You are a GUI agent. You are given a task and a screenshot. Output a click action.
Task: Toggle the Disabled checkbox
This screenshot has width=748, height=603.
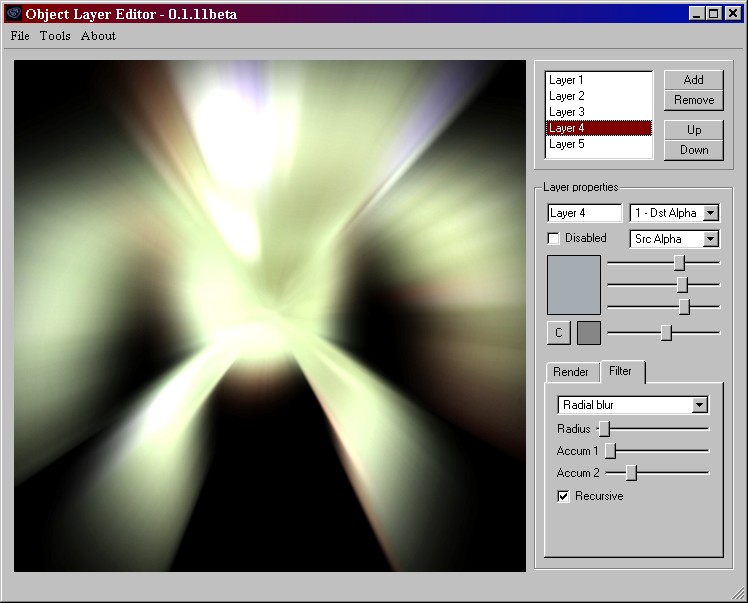554,239
